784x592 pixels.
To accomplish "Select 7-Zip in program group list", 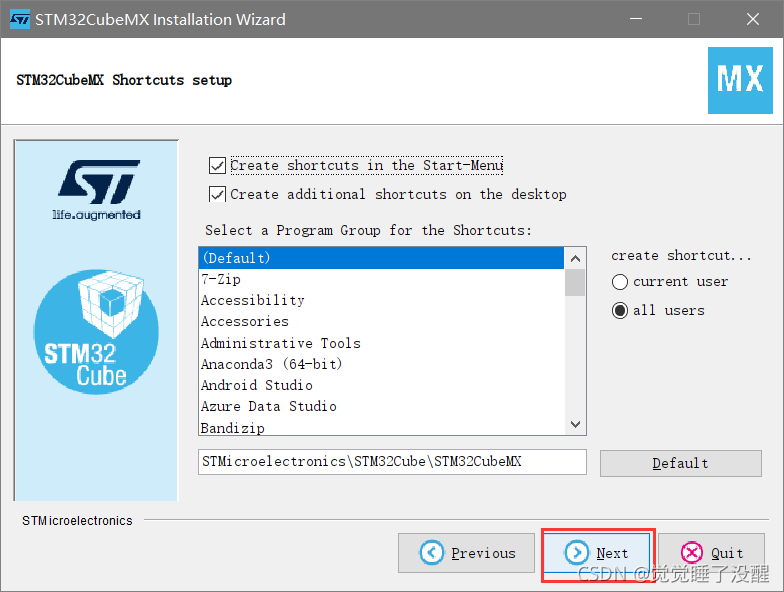I will click(x=382, y=280).
